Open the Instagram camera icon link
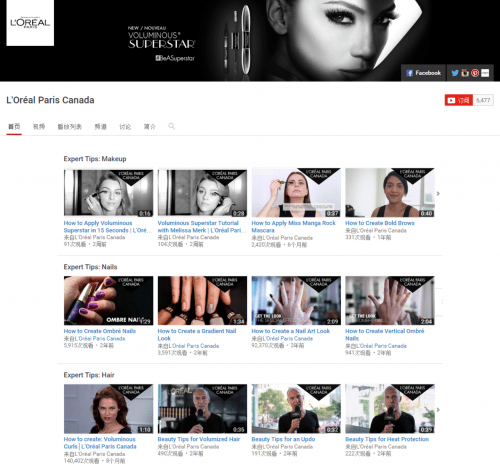The image size is (500, 472). point(465,73)
